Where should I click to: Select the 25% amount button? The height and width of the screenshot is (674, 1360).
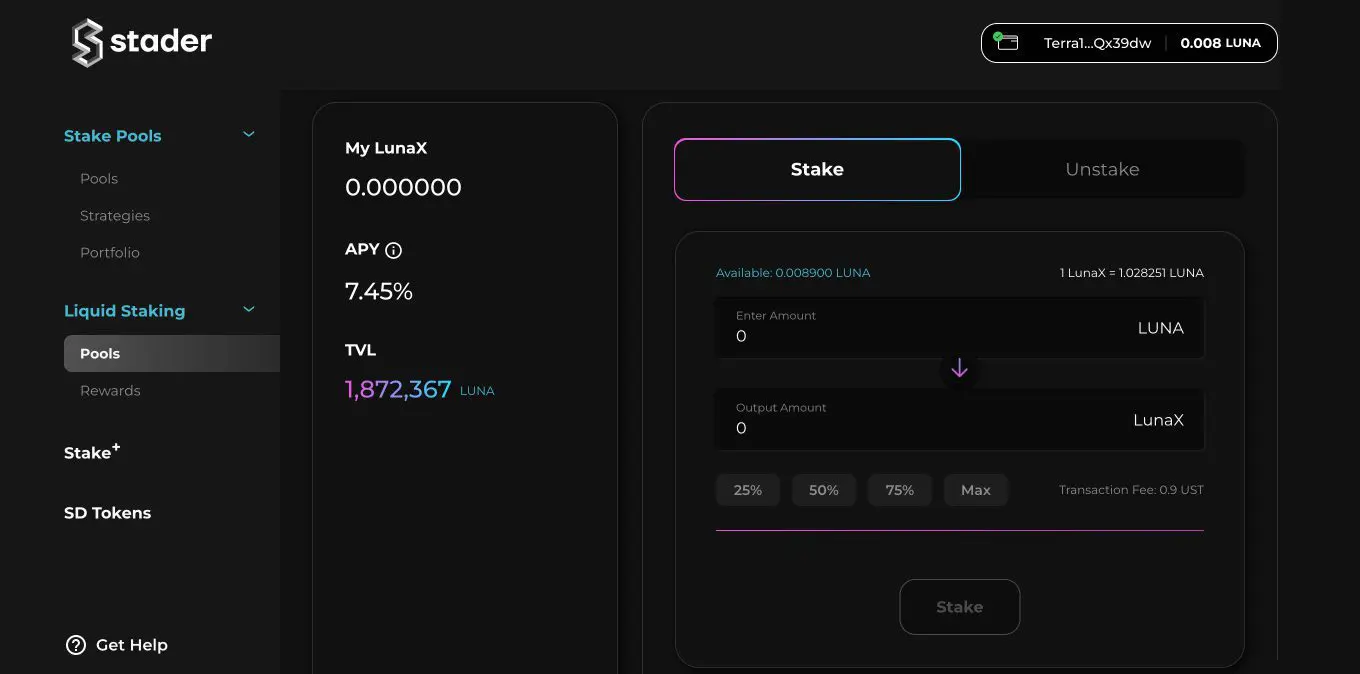[x=748, y=490]
